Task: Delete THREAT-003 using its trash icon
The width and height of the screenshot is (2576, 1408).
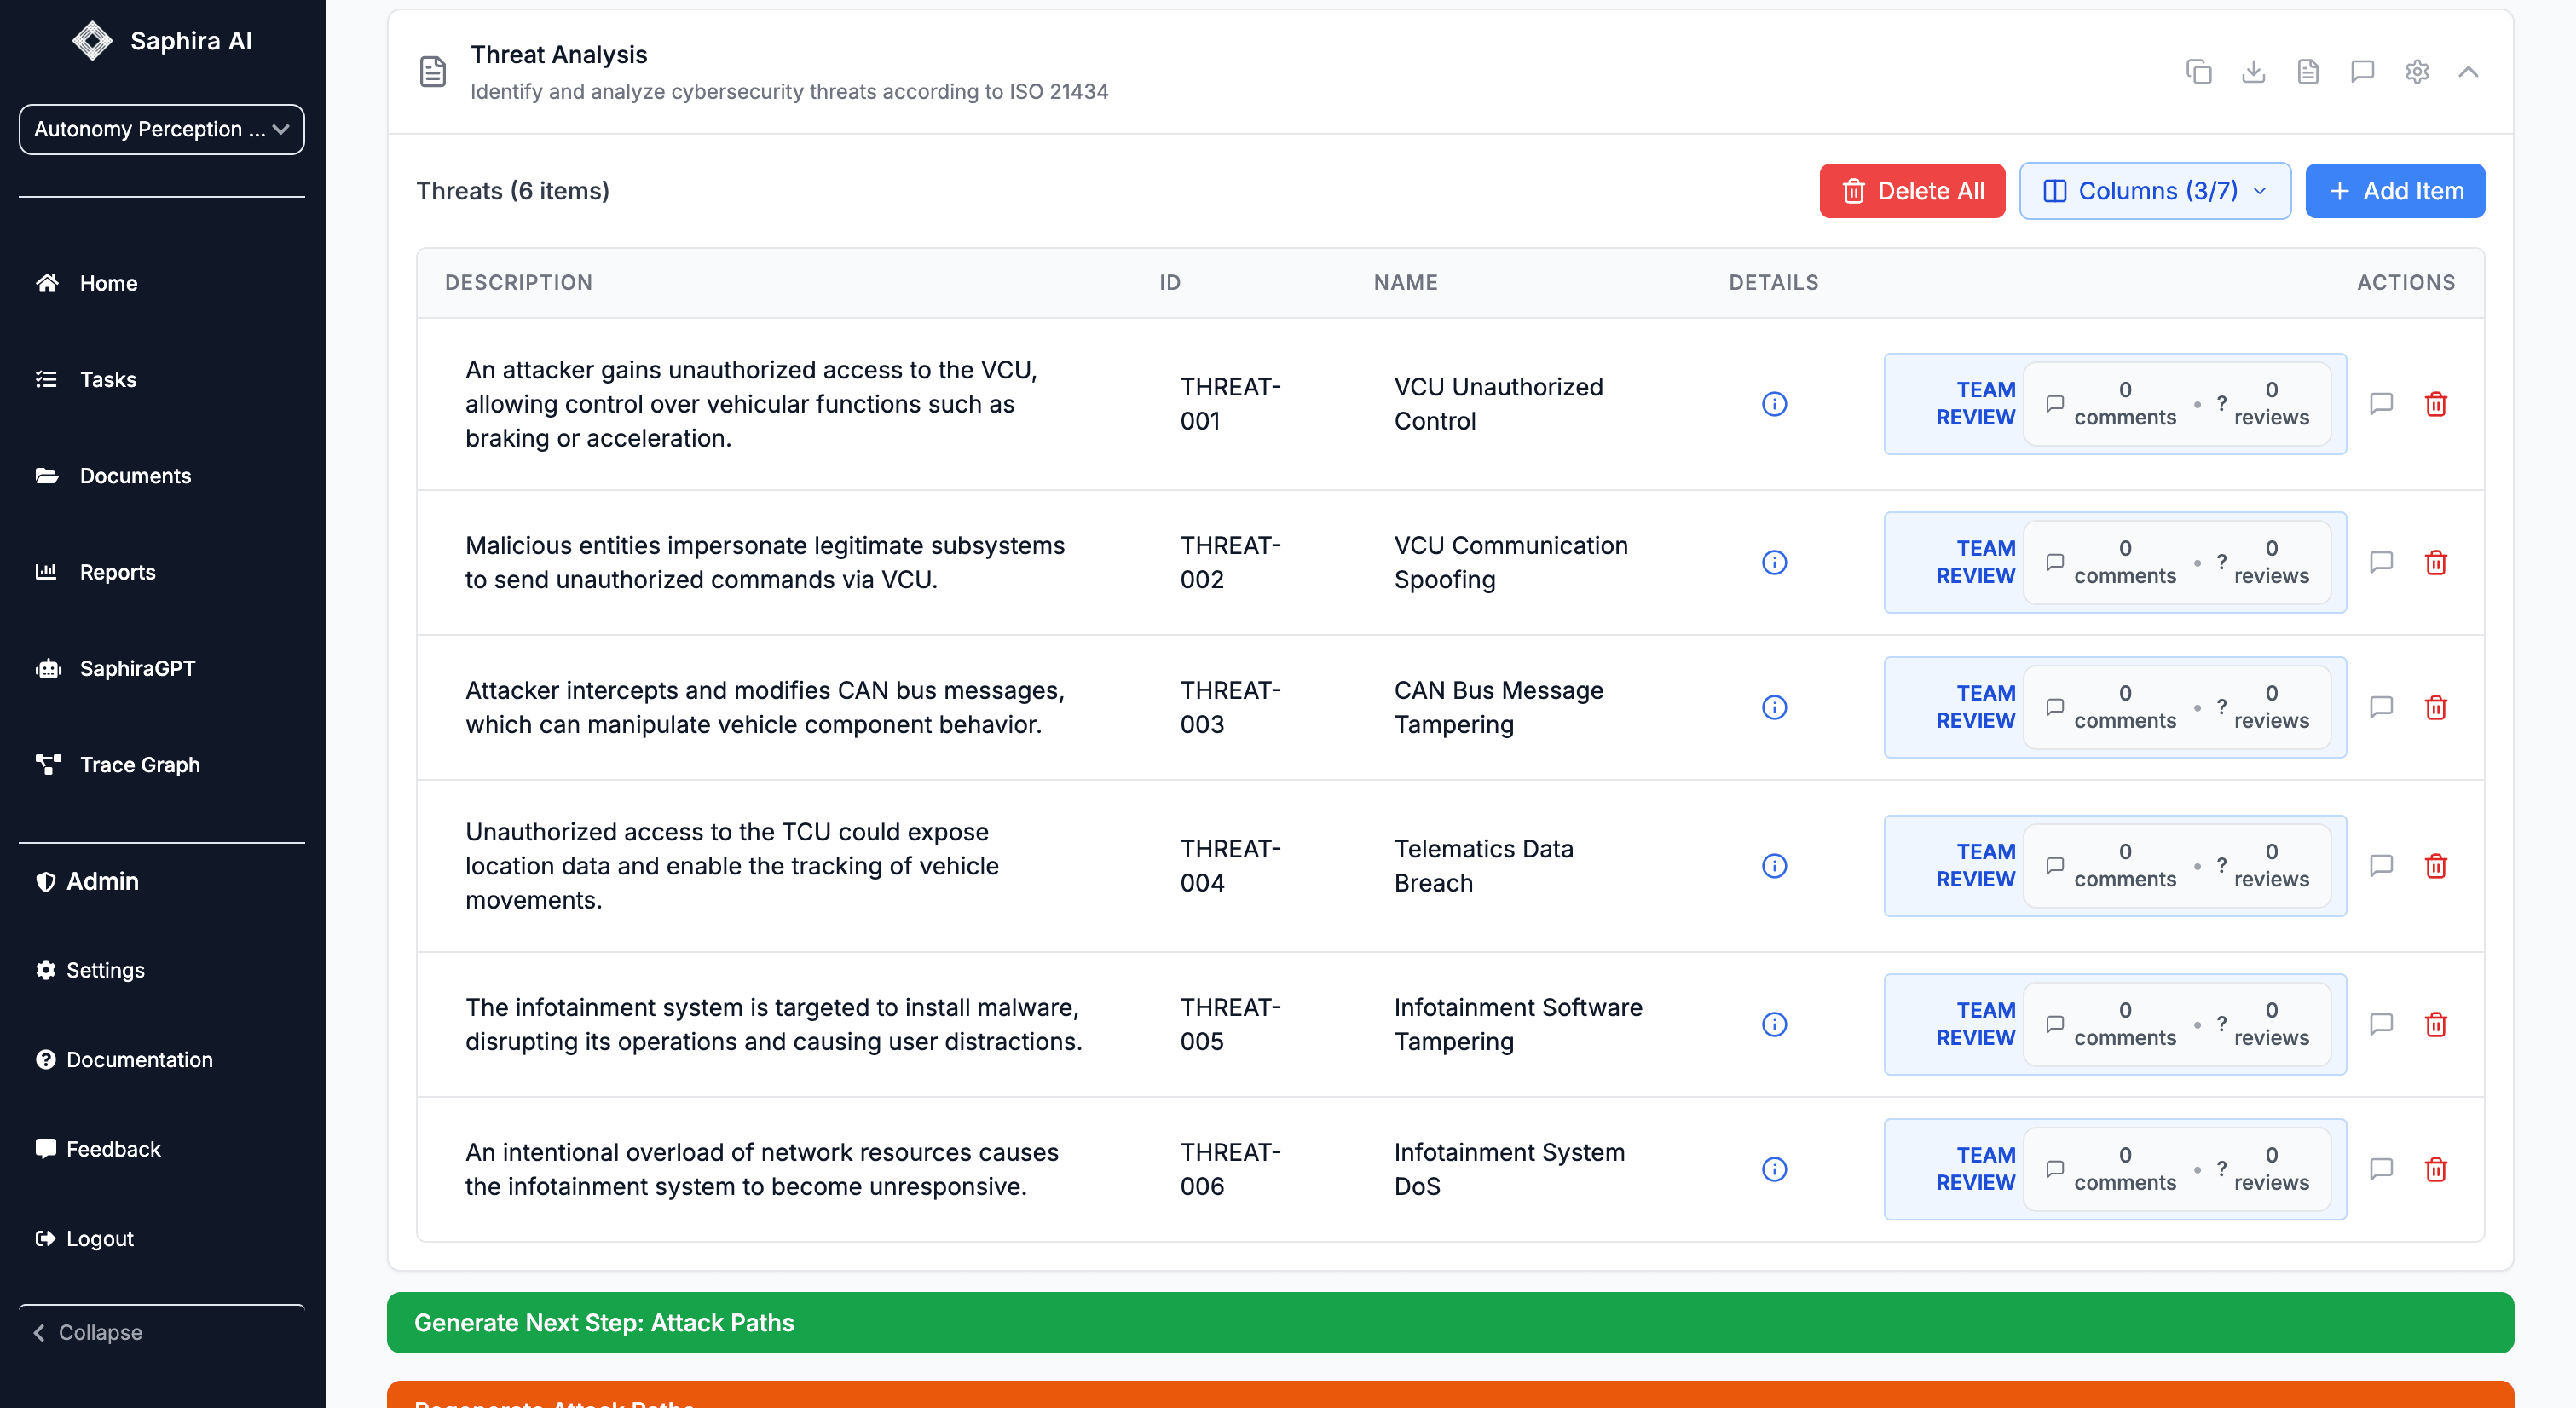Action: click(x=2436, y=708)
